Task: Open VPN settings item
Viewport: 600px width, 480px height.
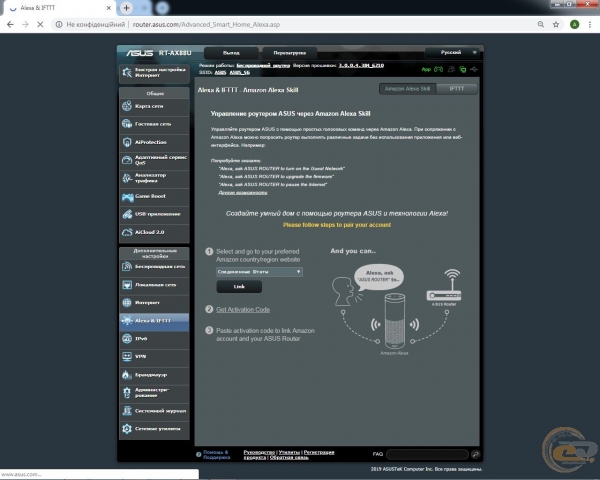Action: click(154, 357)
